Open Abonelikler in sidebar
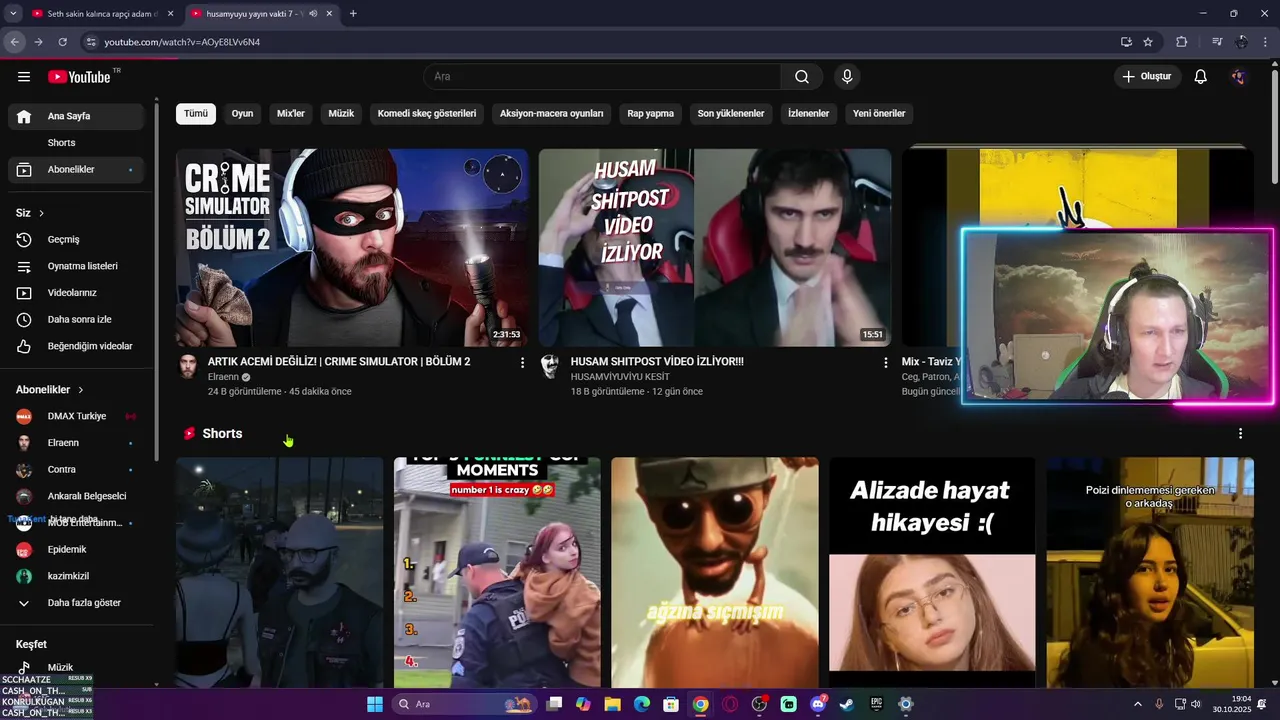The image size is (1280, 720). click(76, 170)
